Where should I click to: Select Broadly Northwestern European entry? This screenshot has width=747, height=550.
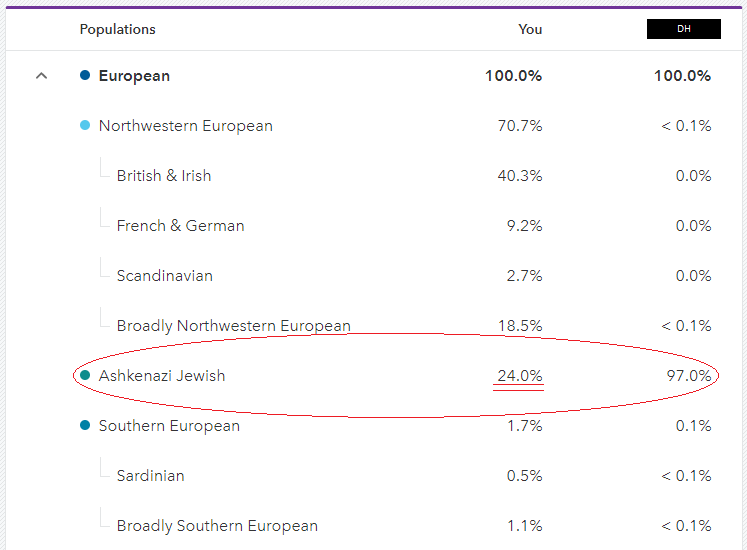tap(233, 326)
